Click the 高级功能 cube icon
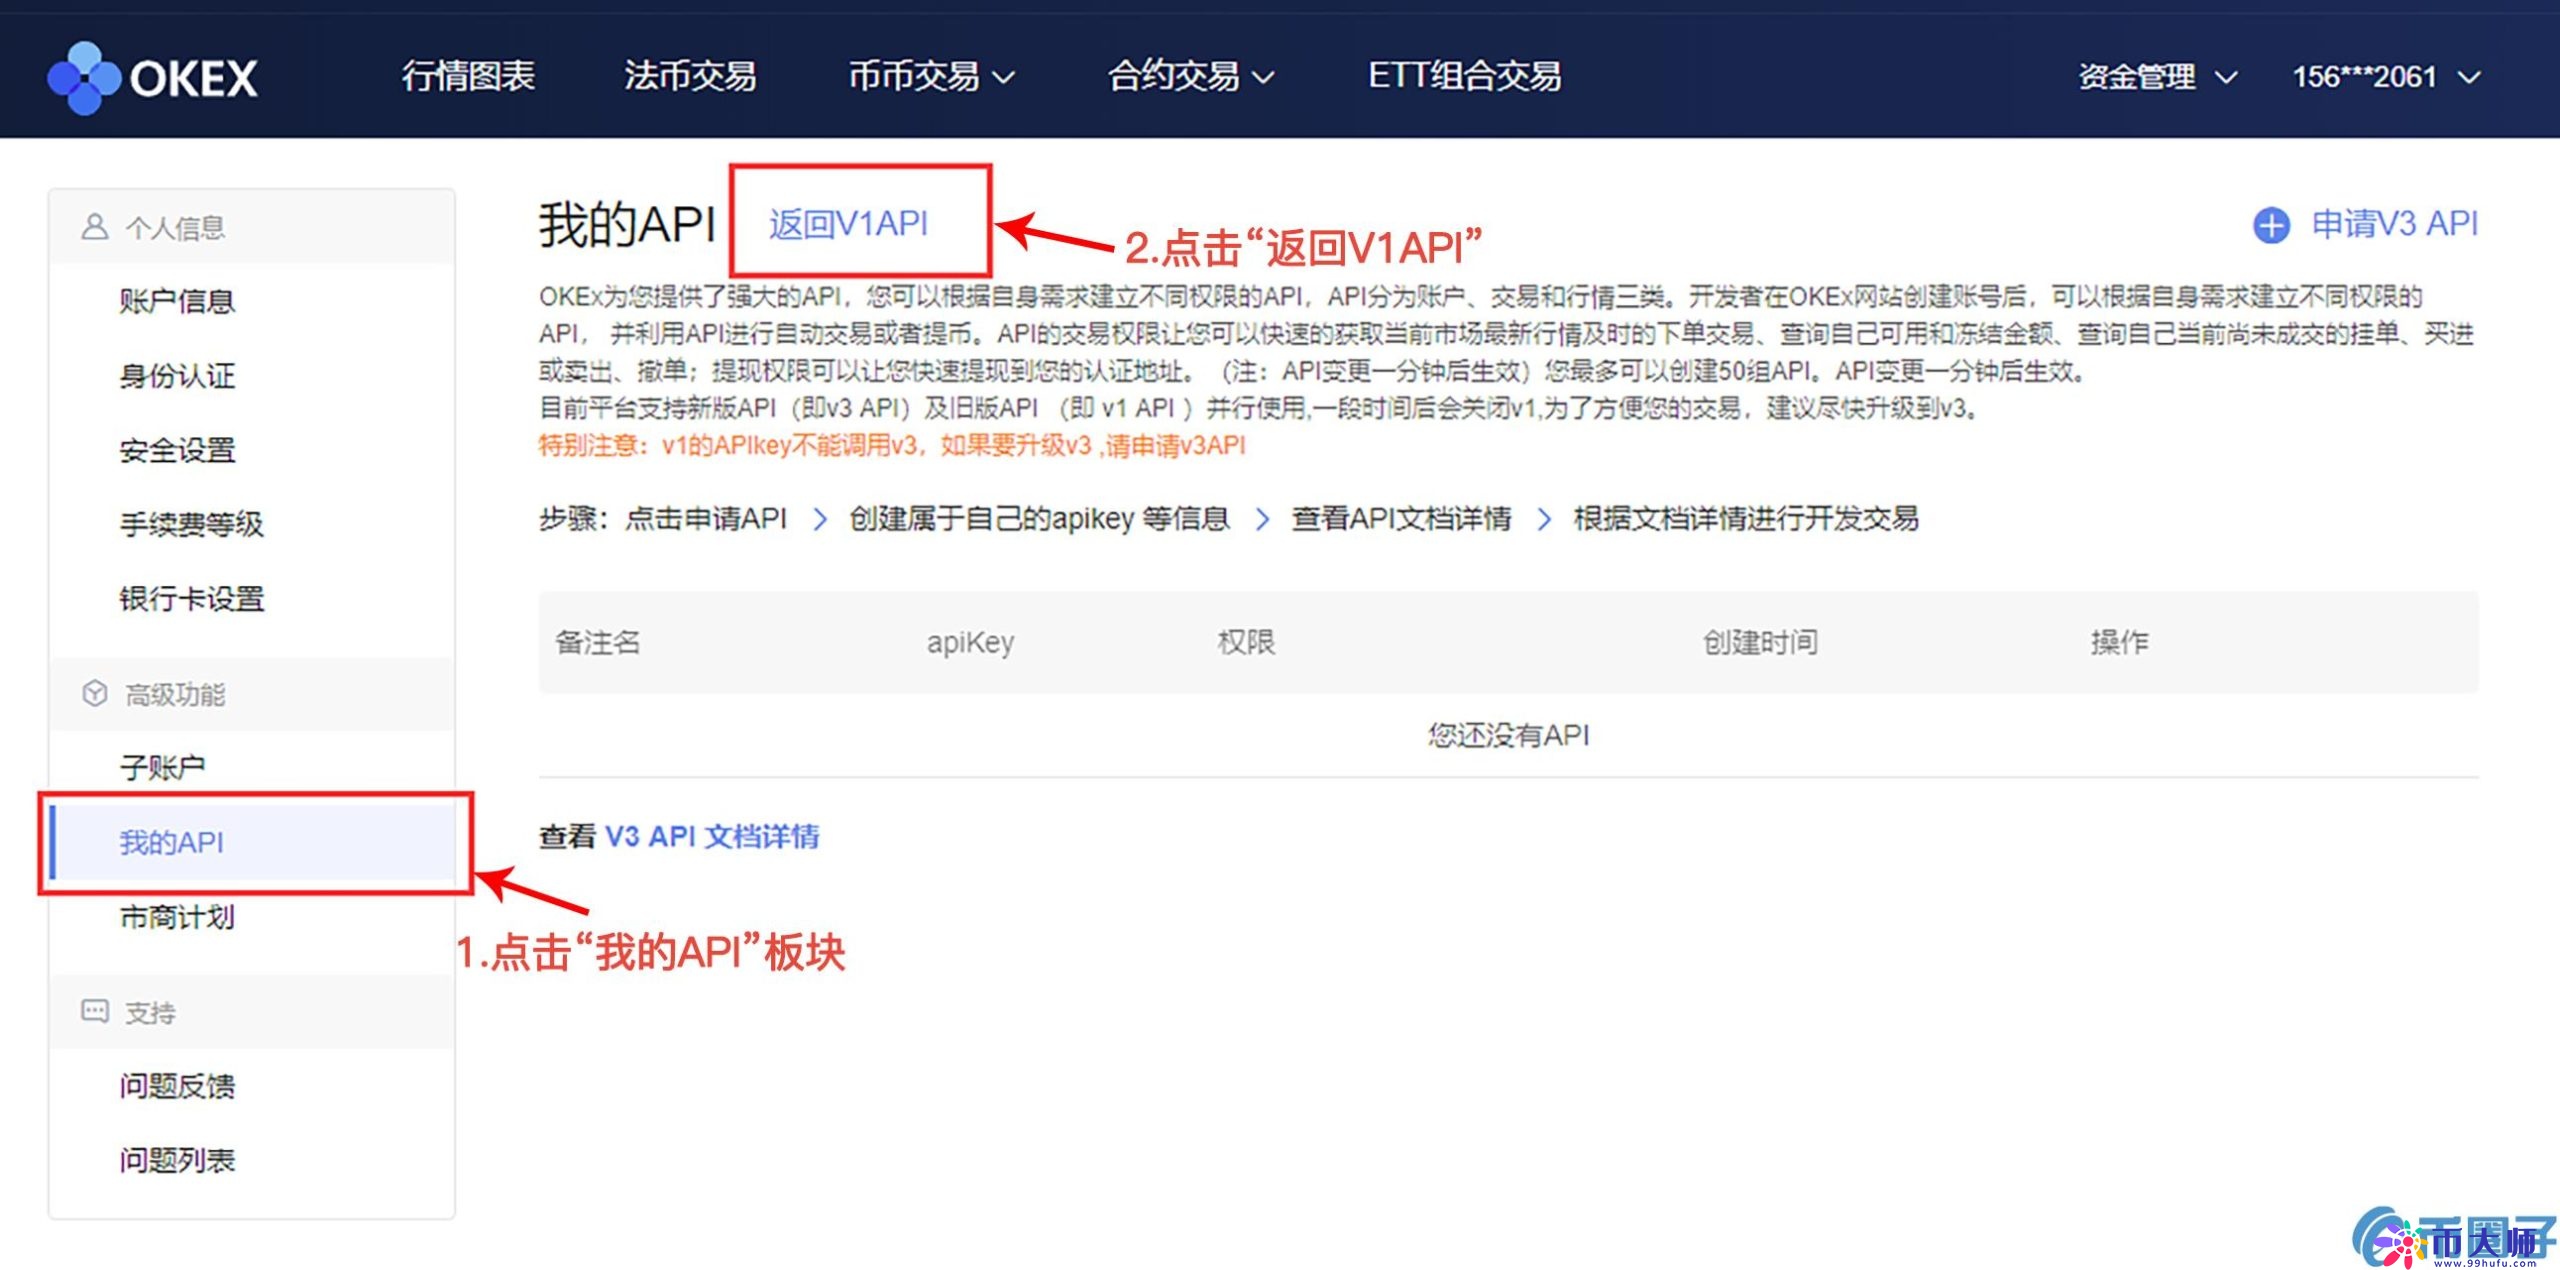 click(94, 693)
